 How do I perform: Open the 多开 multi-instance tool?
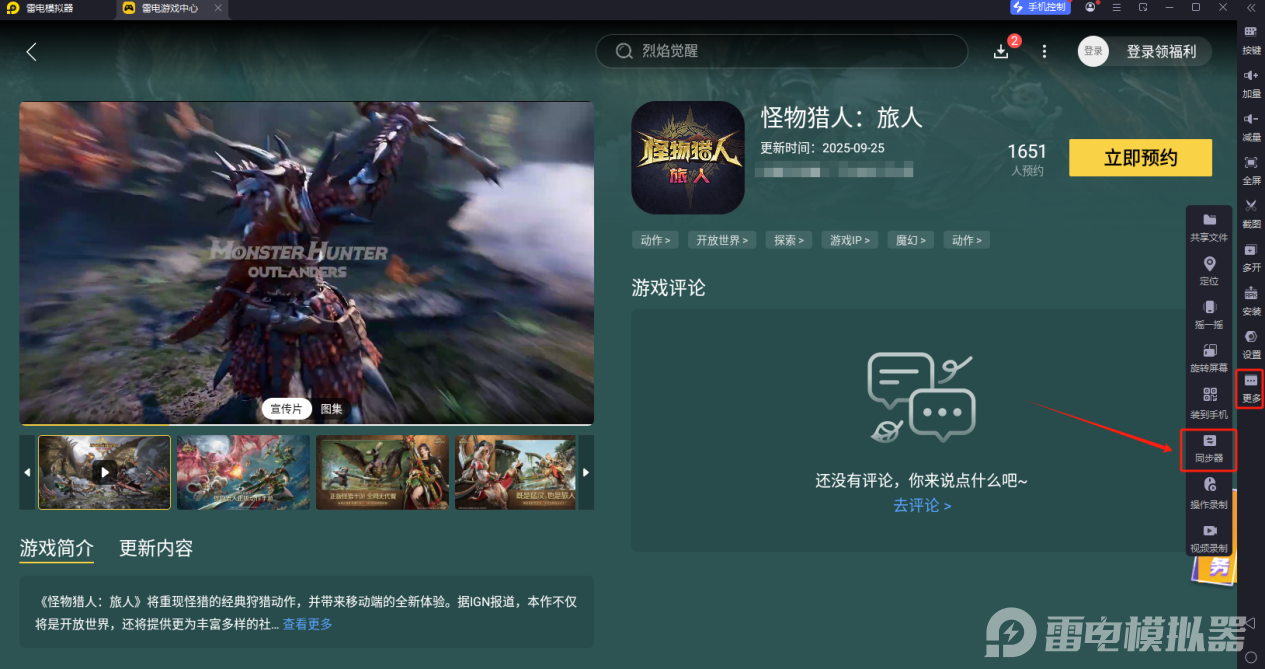pos(1251,257)
